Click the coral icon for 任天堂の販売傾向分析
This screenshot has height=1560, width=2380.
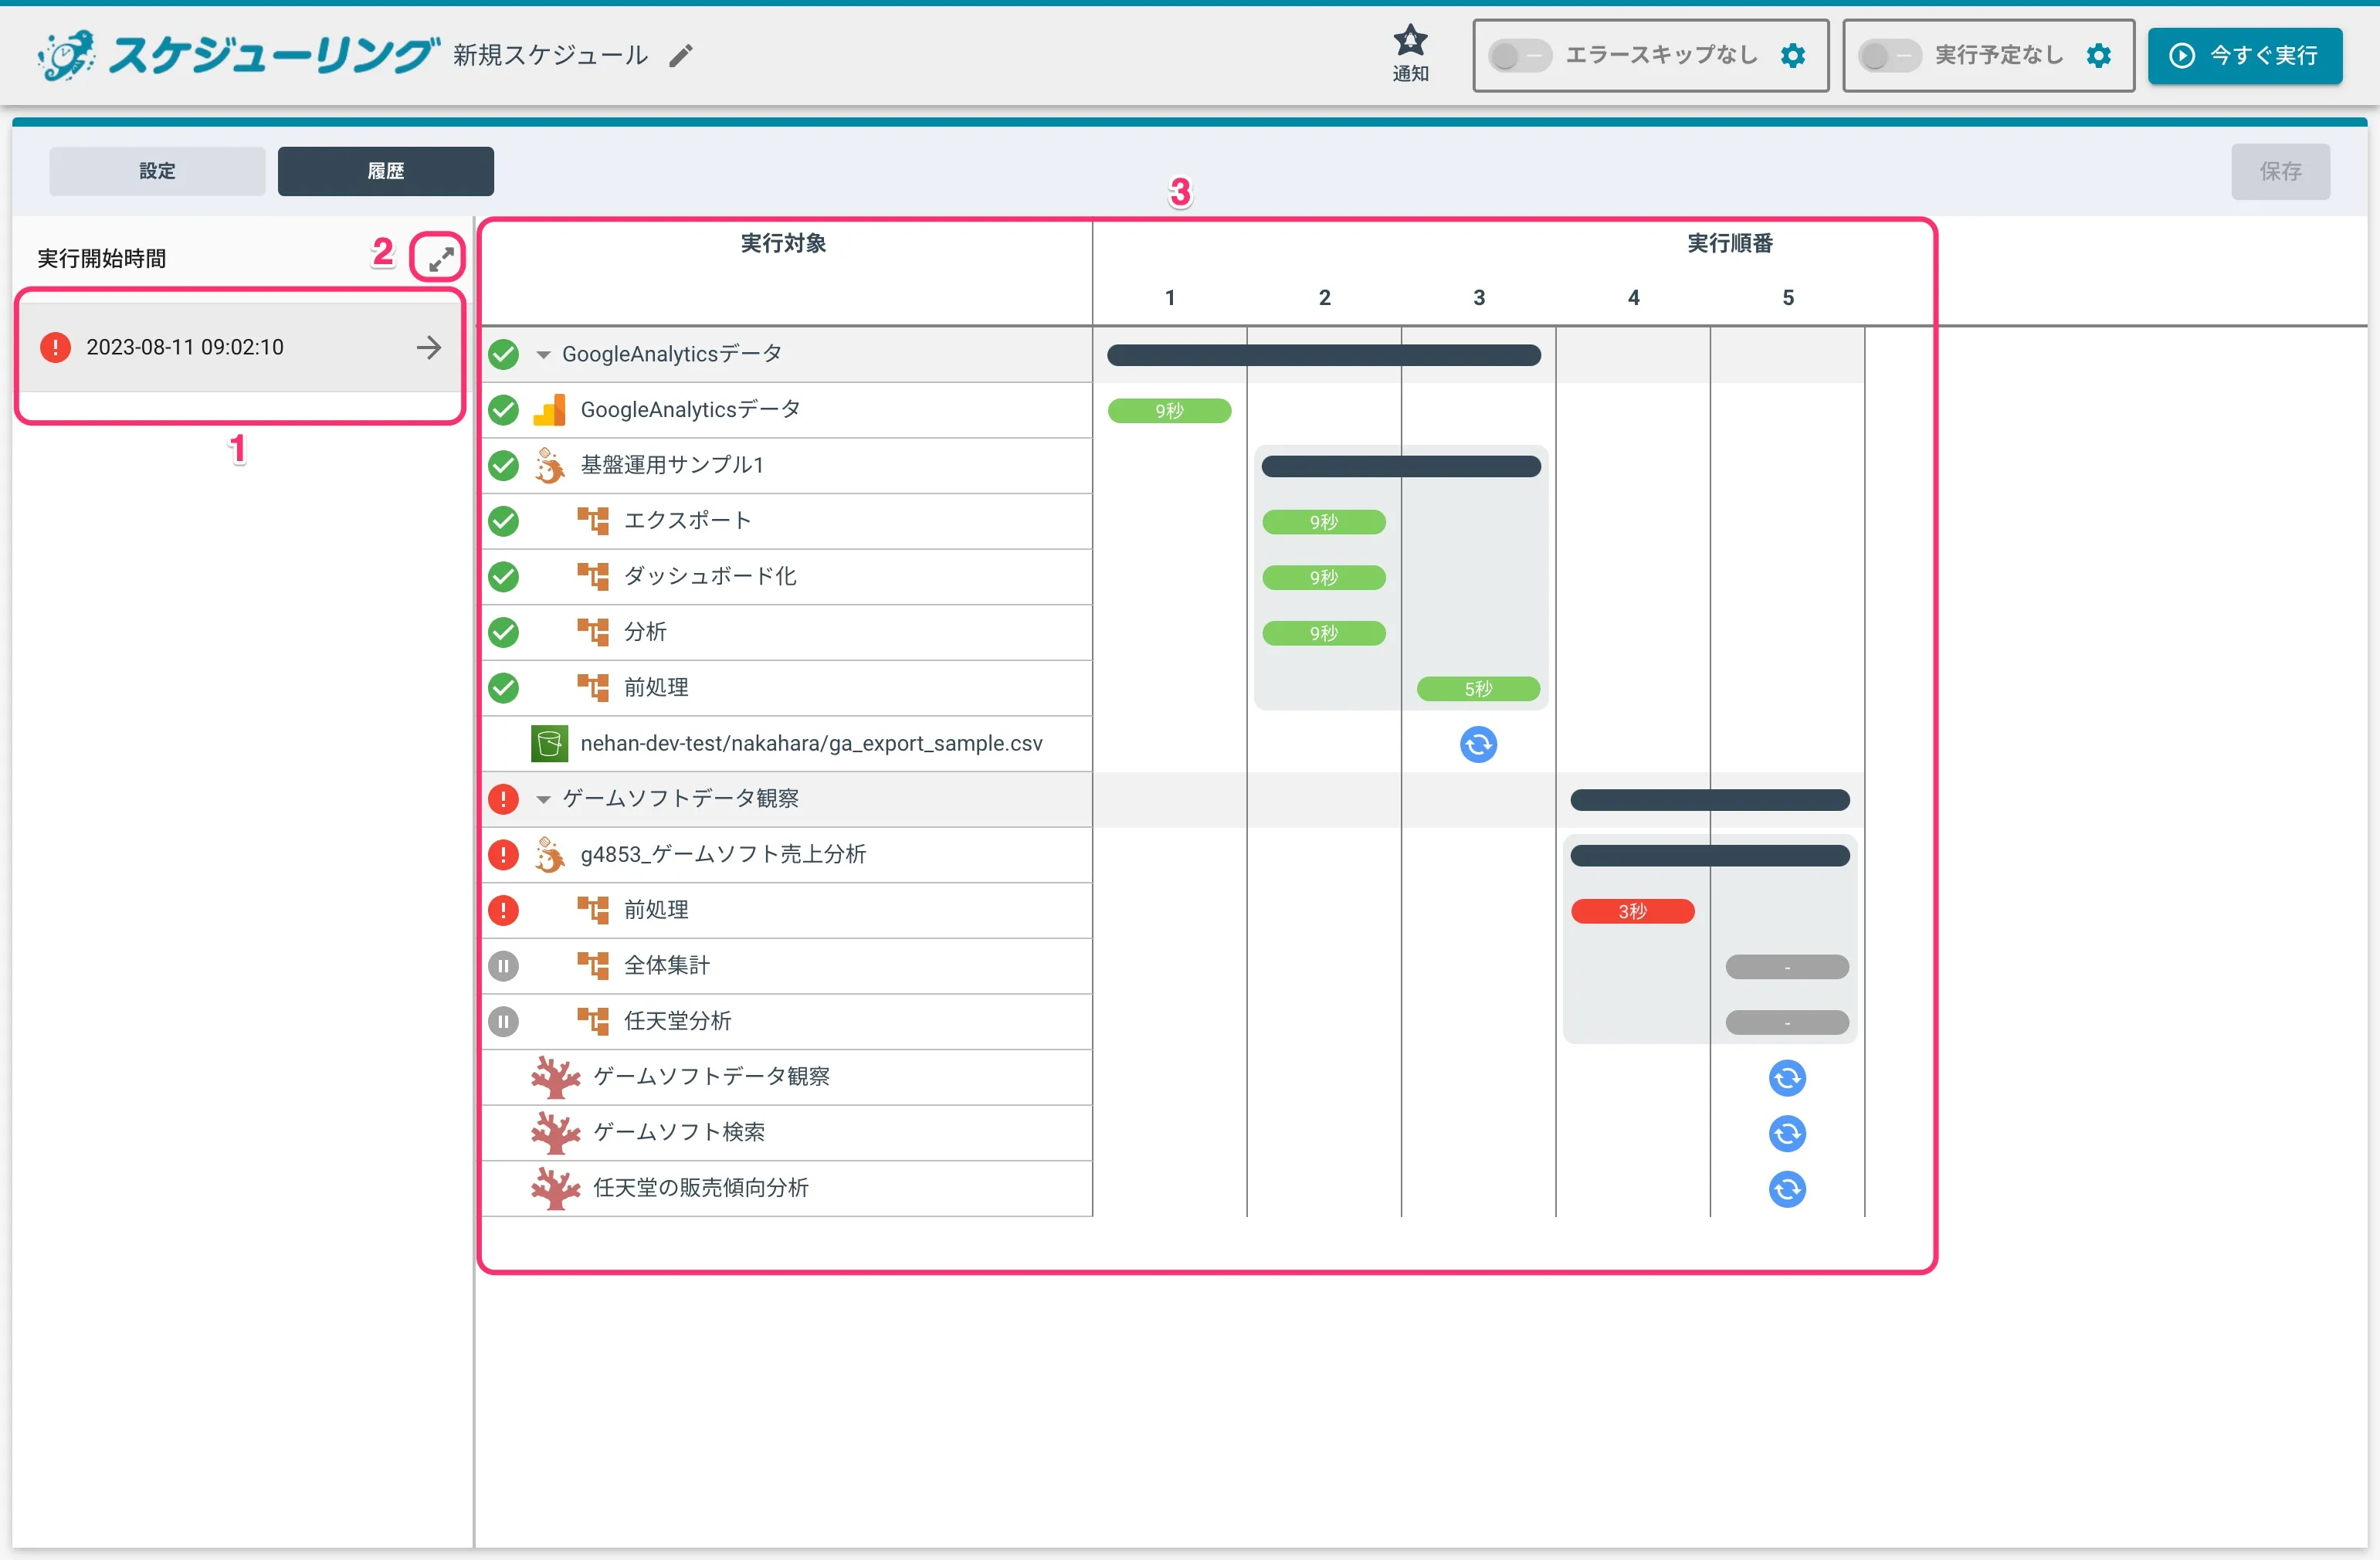(555, 1188)
